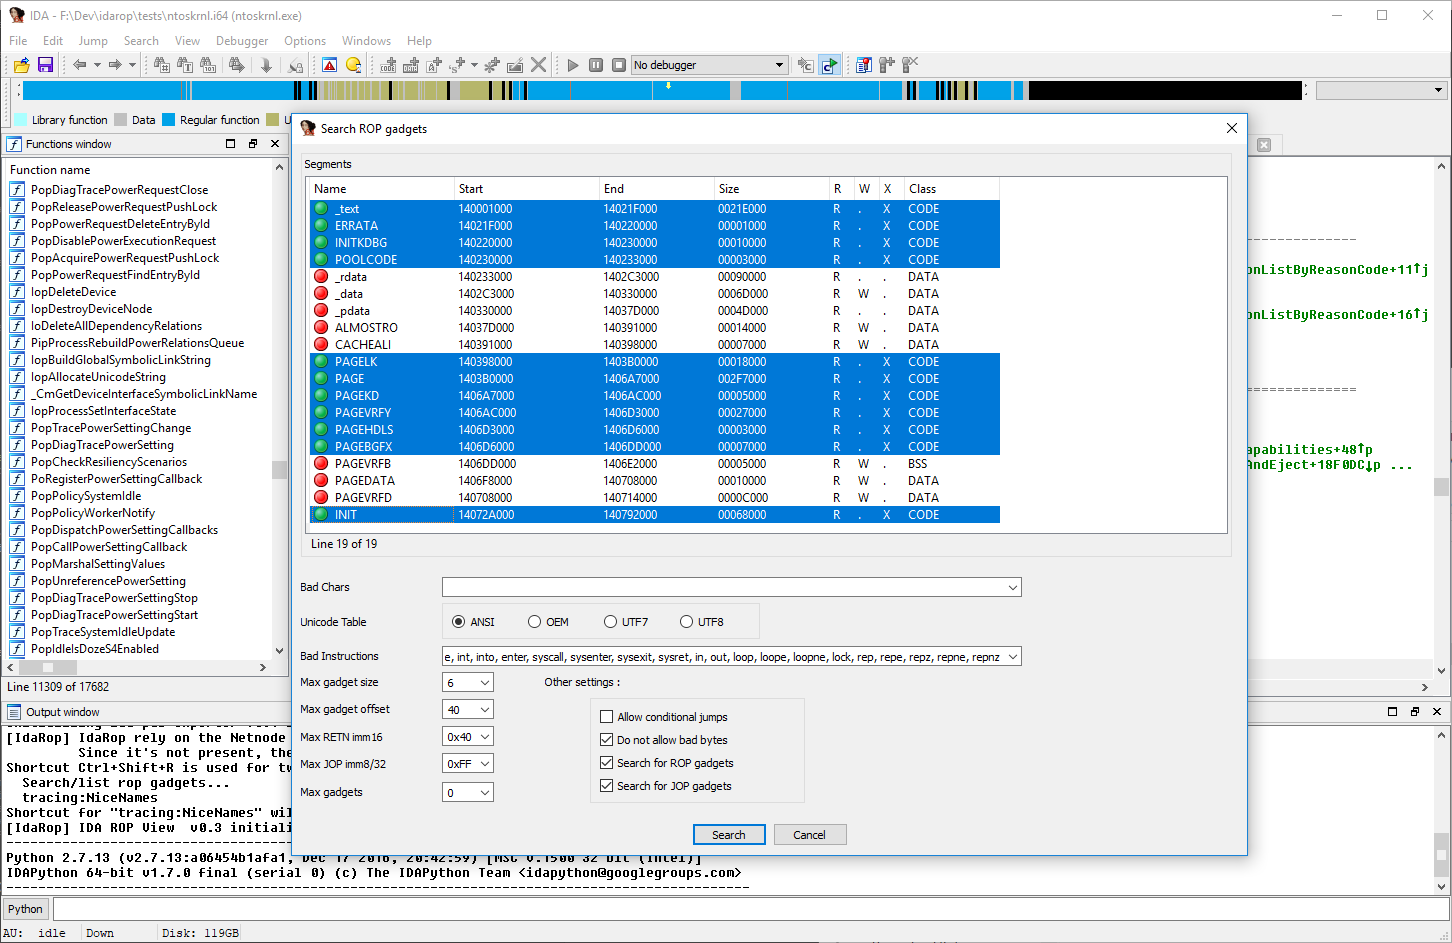
Task: Click the grey X undefine icon
Action: click(538, 65)
